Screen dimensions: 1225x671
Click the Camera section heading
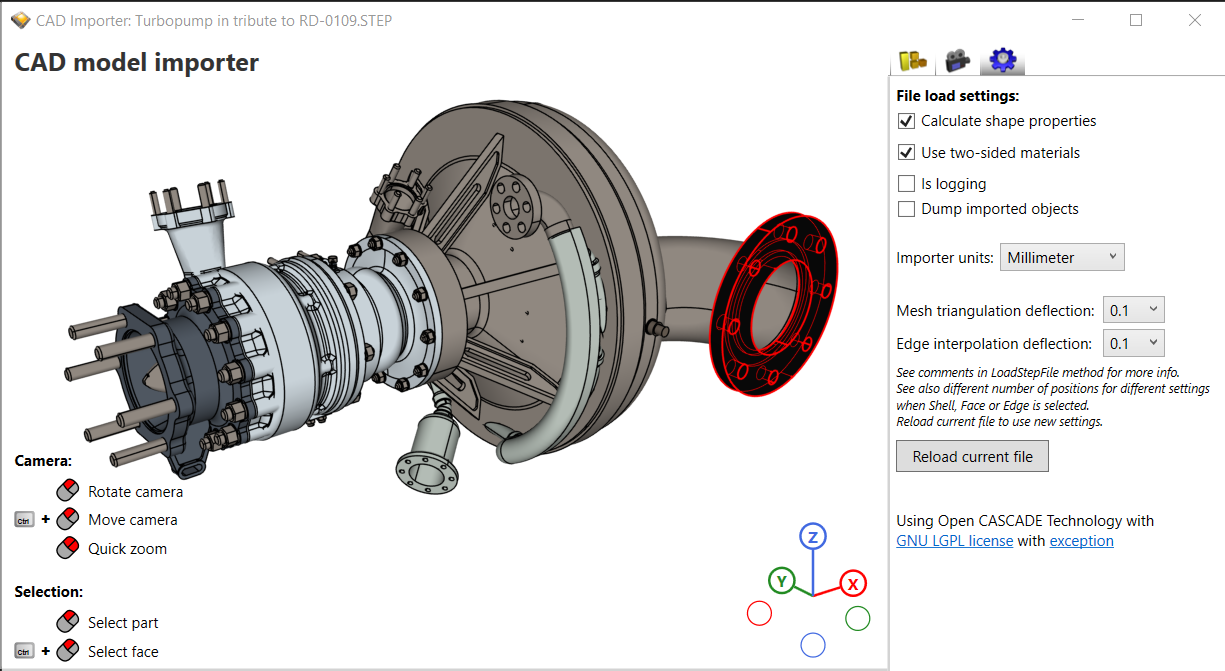coord(43,461)
